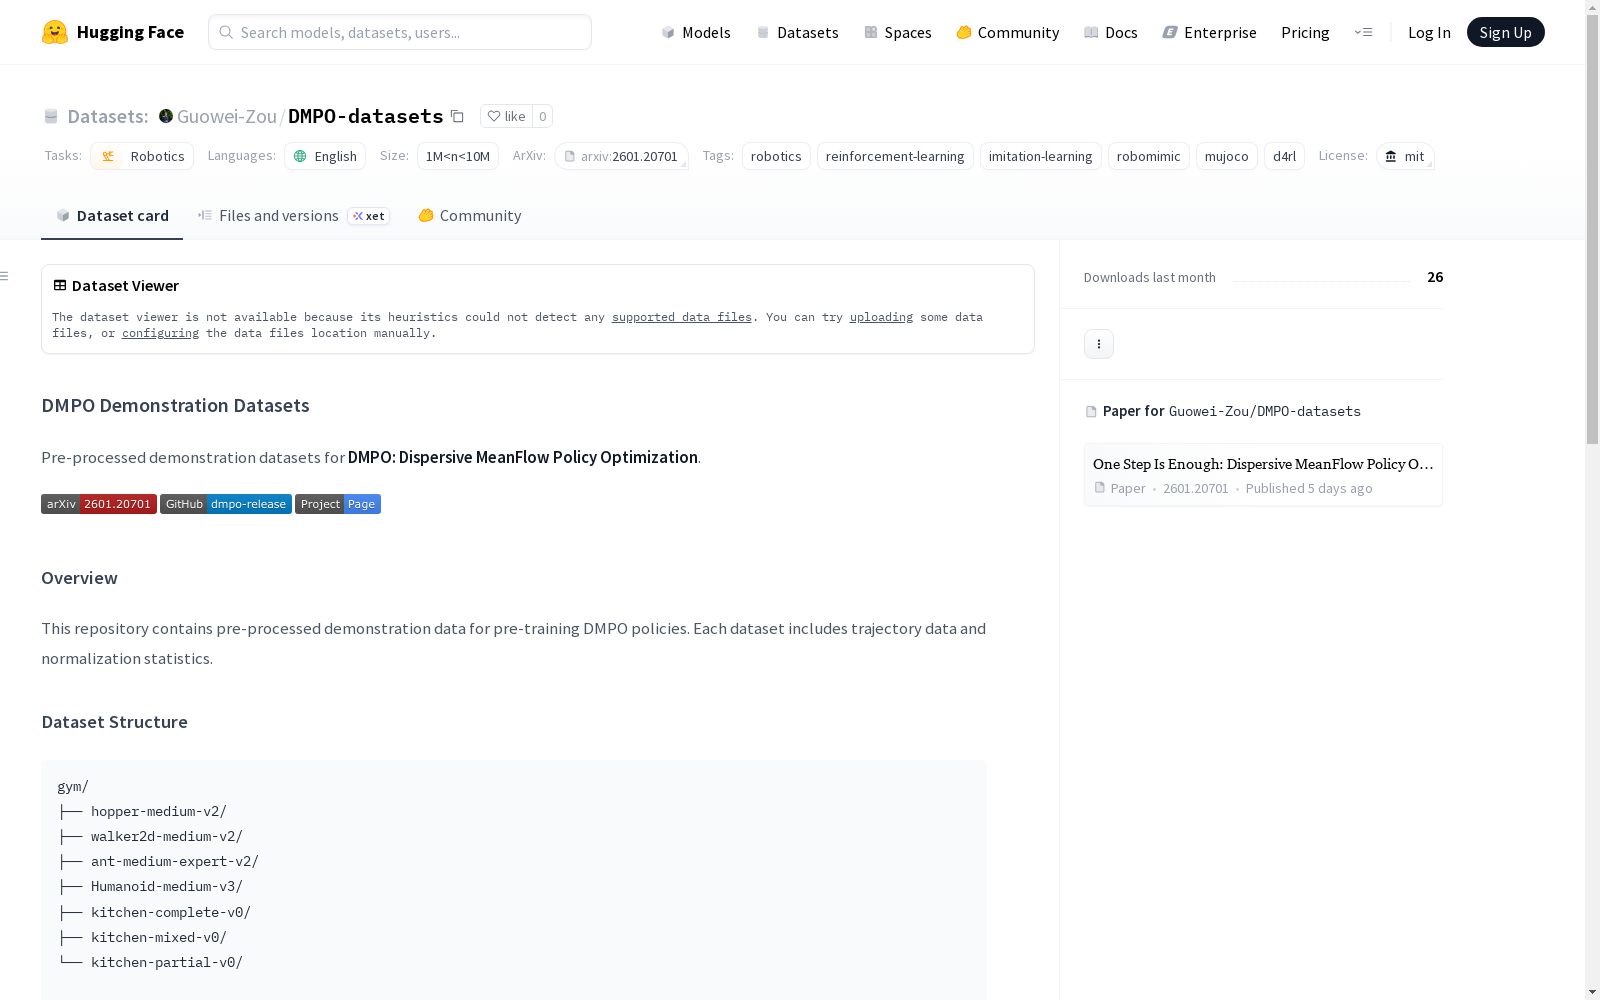
Task: Focus the search models, datasets, users field
Action: point(400,32)
